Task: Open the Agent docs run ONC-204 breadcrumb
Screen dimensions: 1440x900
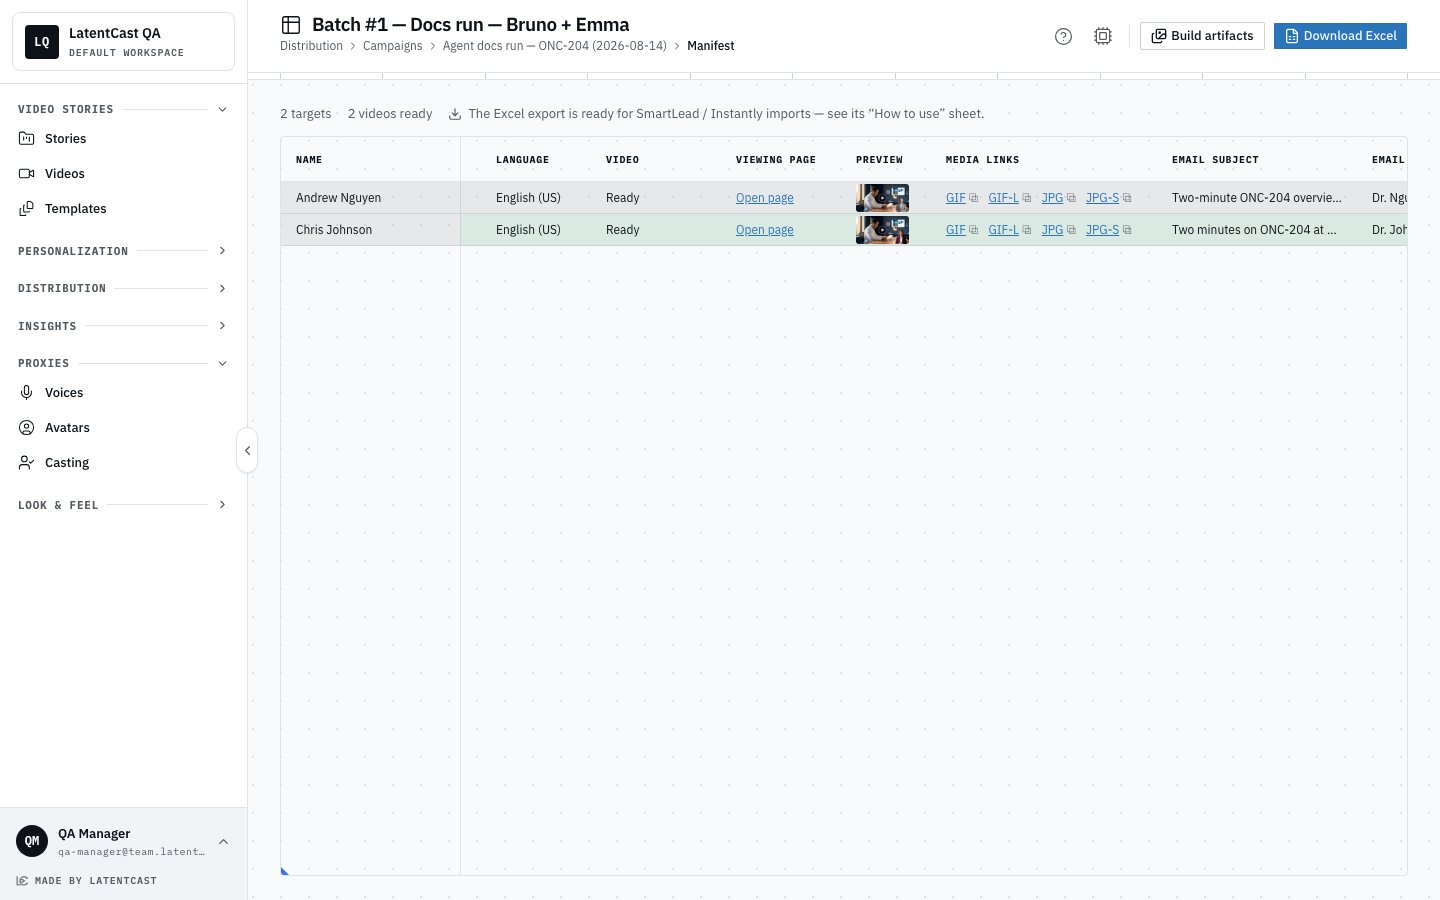Action: [555, 46]
